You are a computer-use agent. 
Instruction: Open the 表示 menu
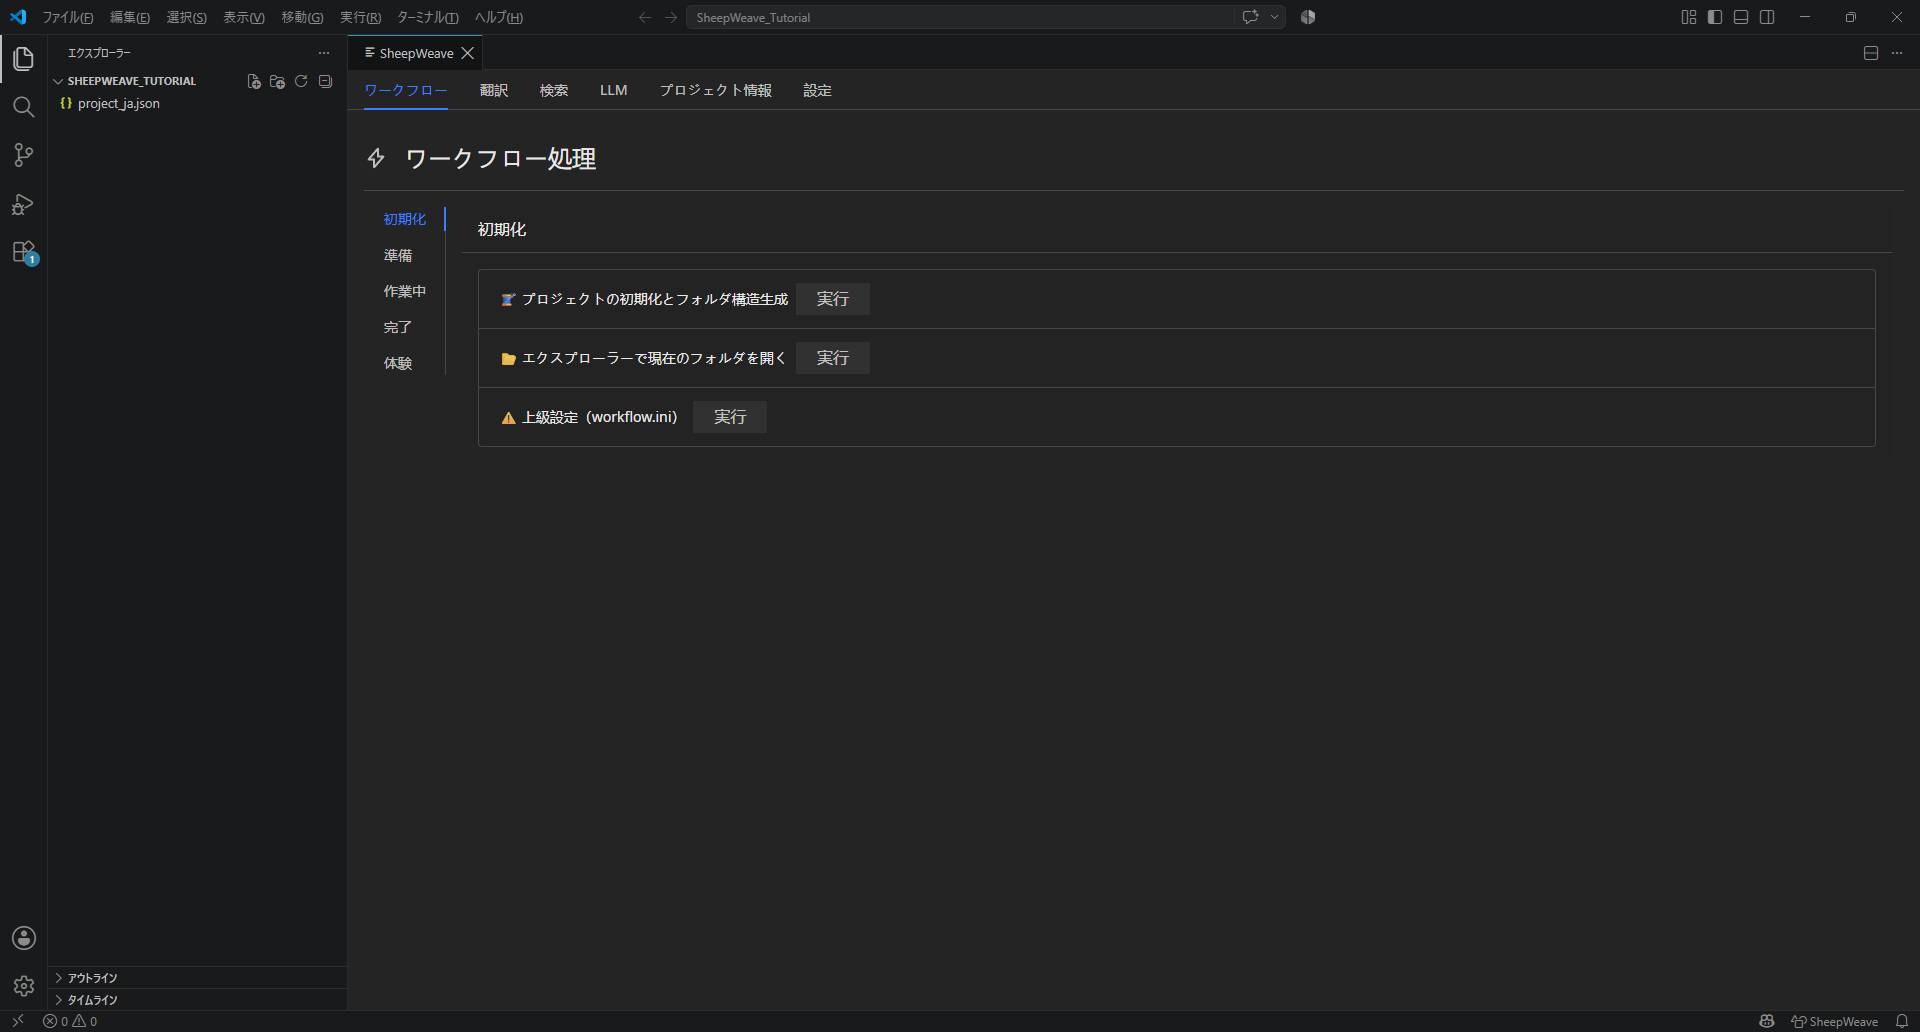coord(244,17)
